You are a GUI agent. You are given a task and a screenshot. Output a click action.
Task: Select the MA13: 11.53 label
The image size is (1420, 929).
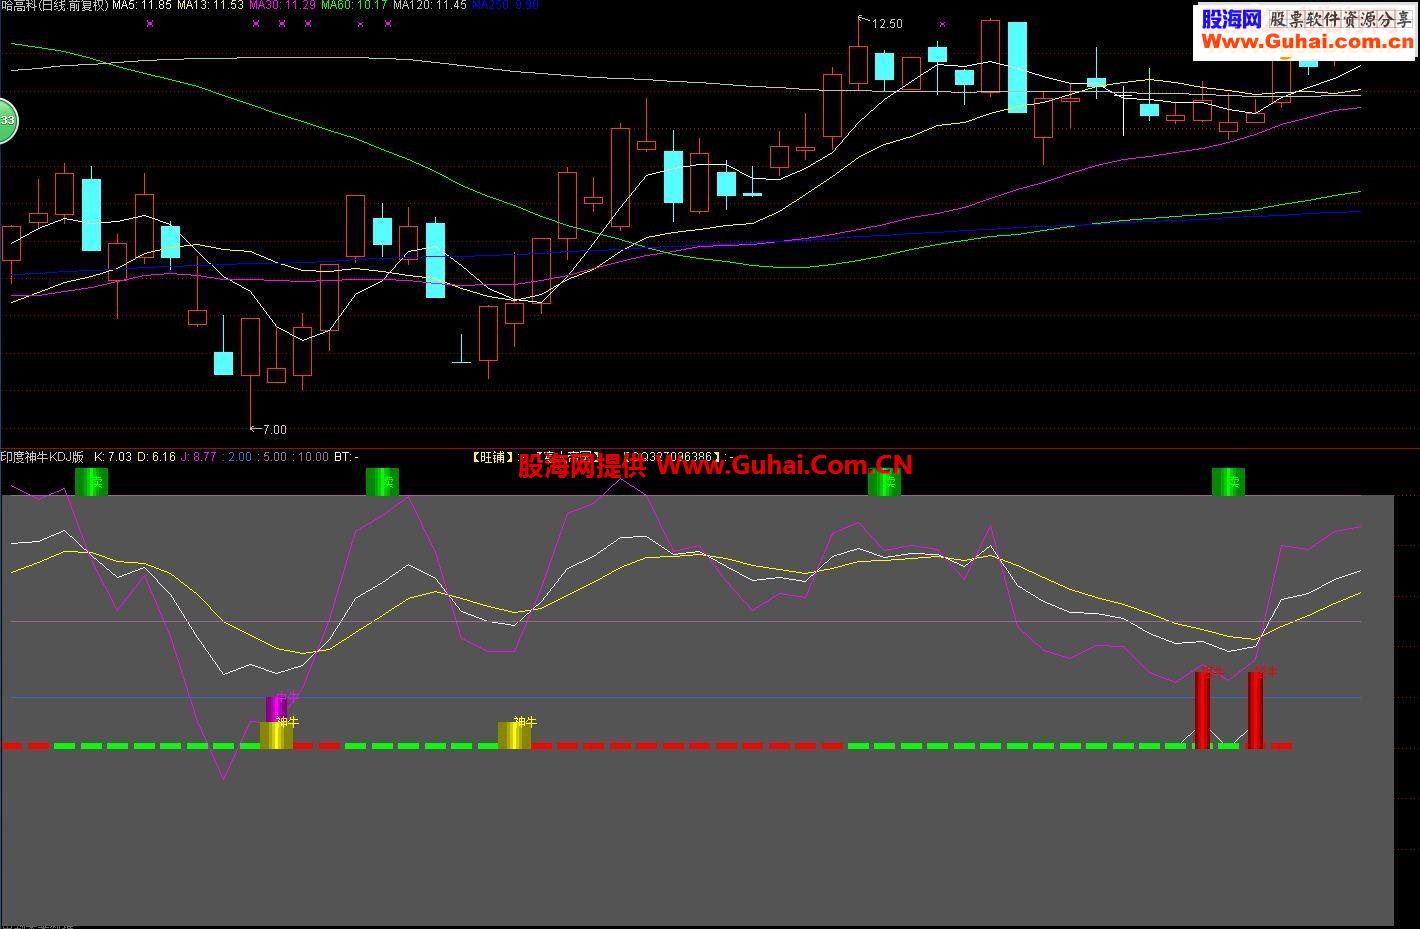211,6
